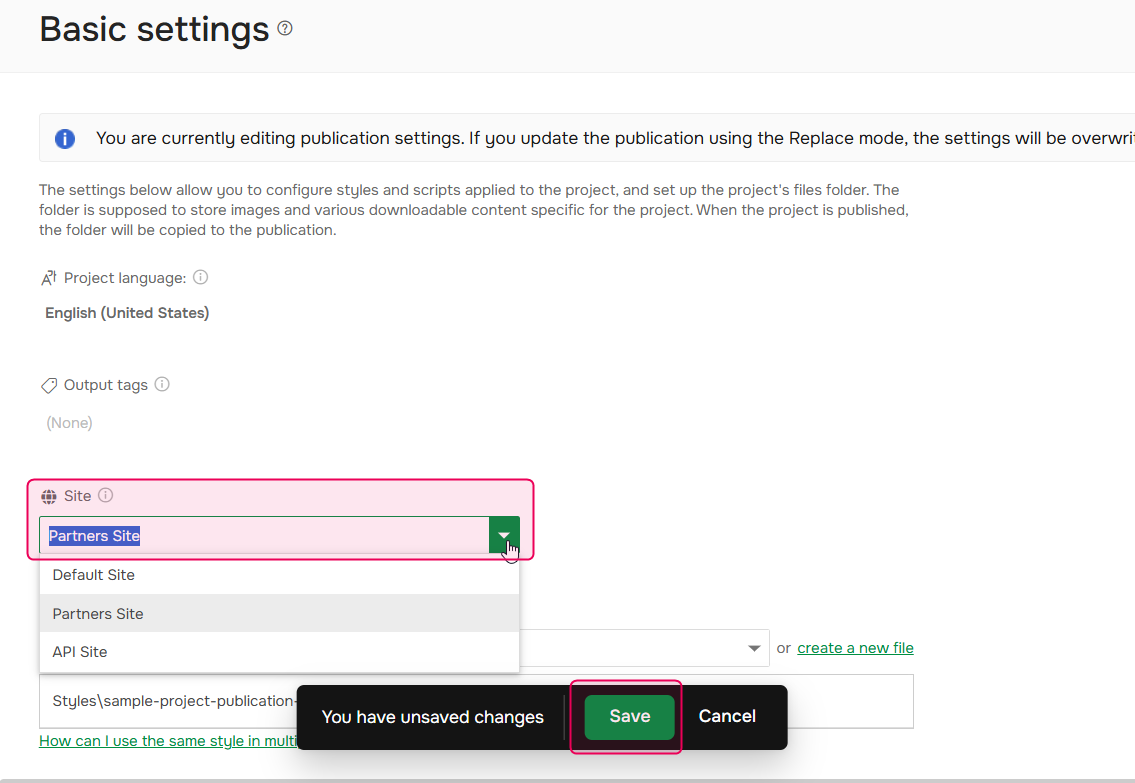The height and width of the screenshot is (783, 1135).
Task: Open 'How can I use the same style' link
Action: coord(168,741)
